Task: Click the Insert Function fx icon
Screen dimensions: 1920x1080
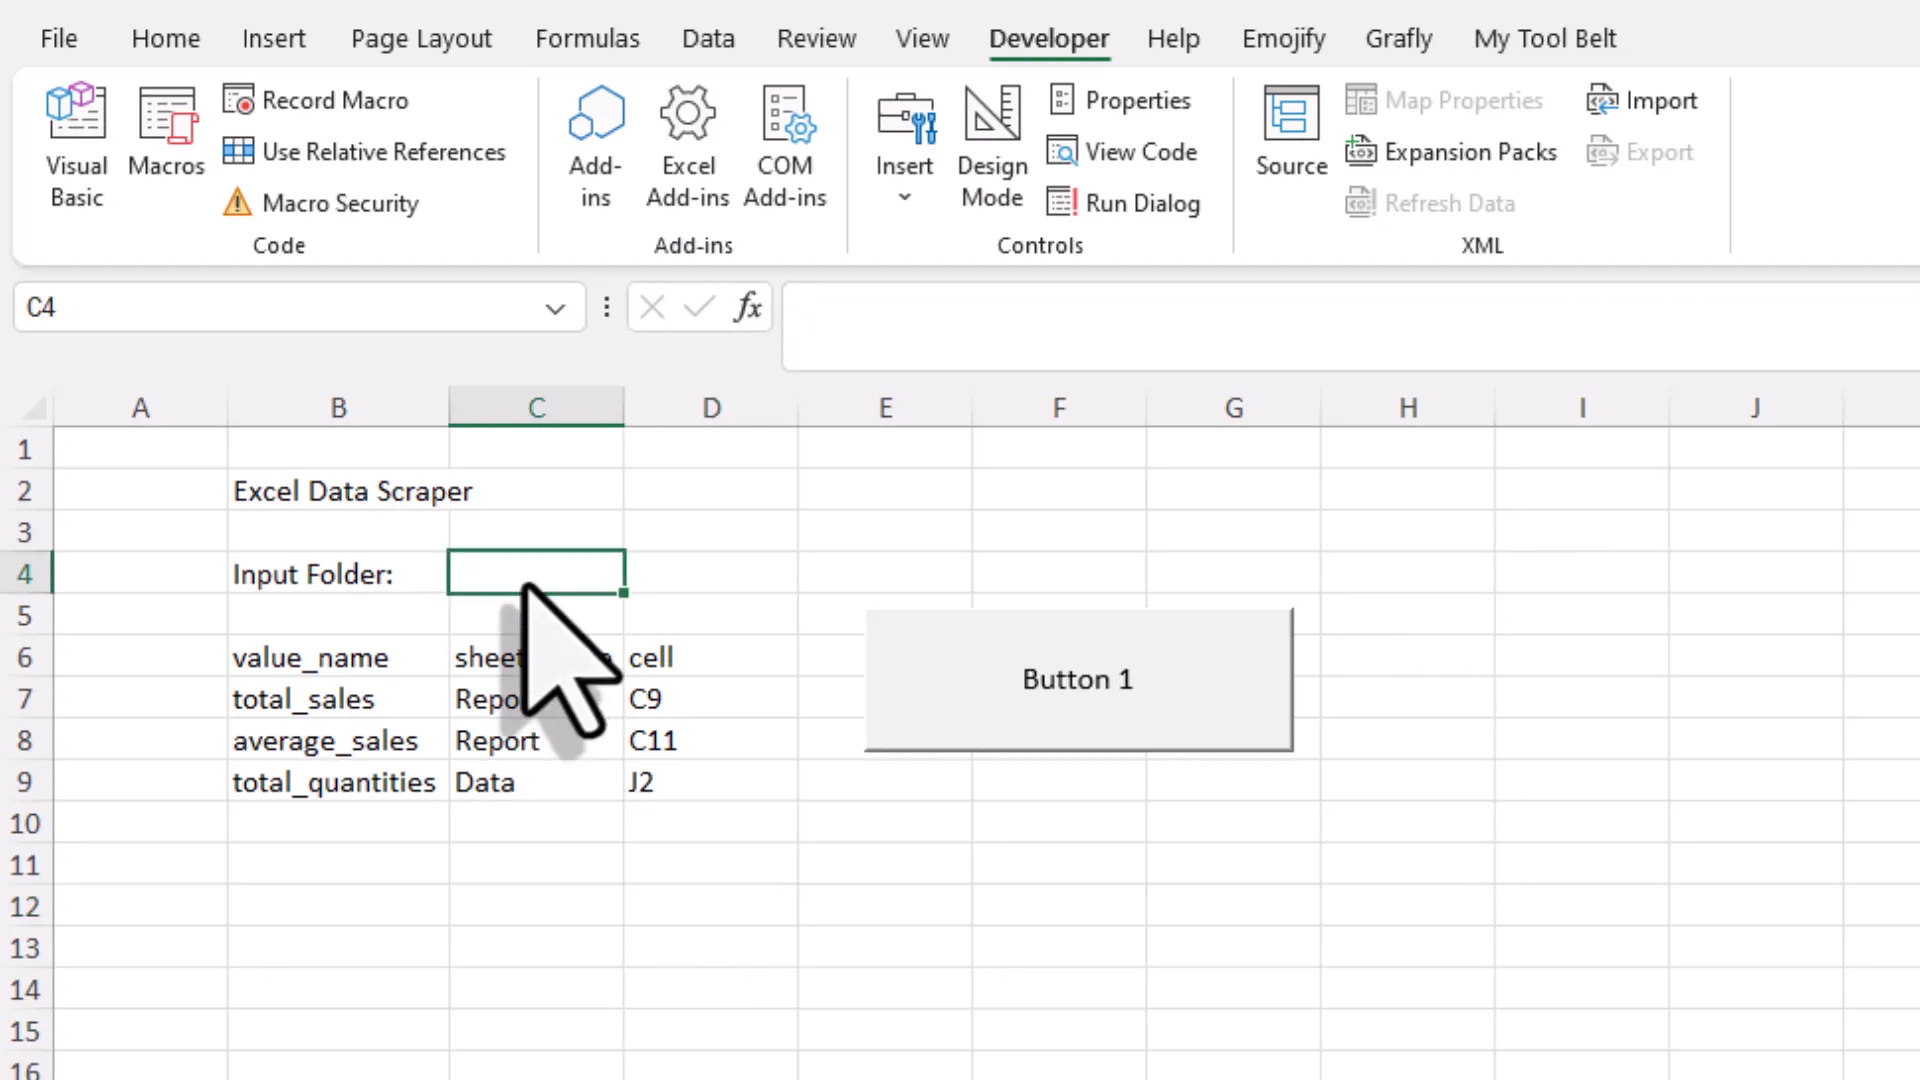Action: coord(748,307)
